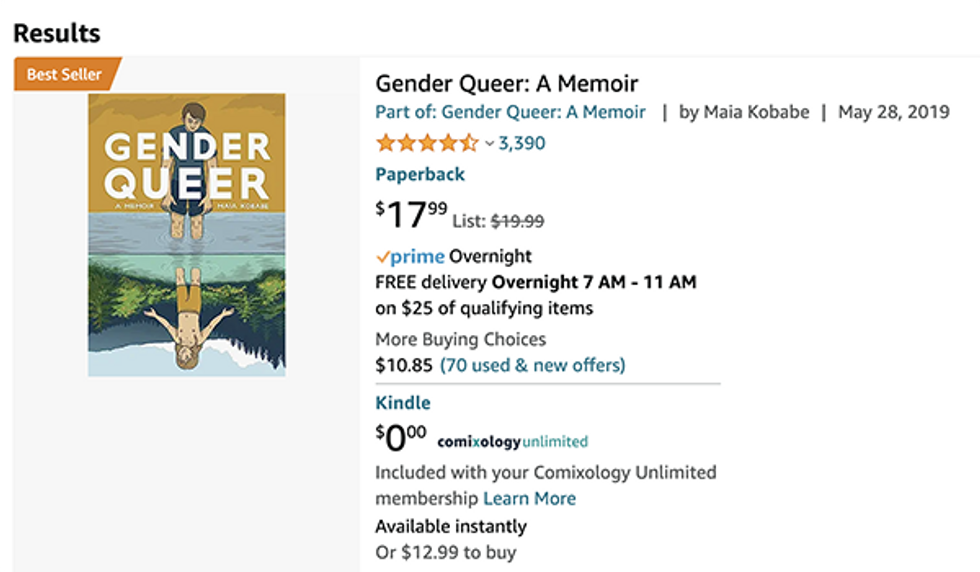
Task: Click author name Maia Kobabe
Action: click(756, 112)
